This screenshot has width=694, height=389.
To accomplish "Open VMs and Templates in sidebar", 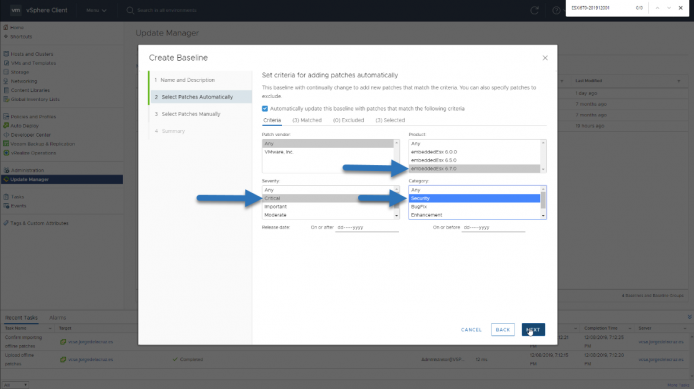I will (x=33, y=63).
